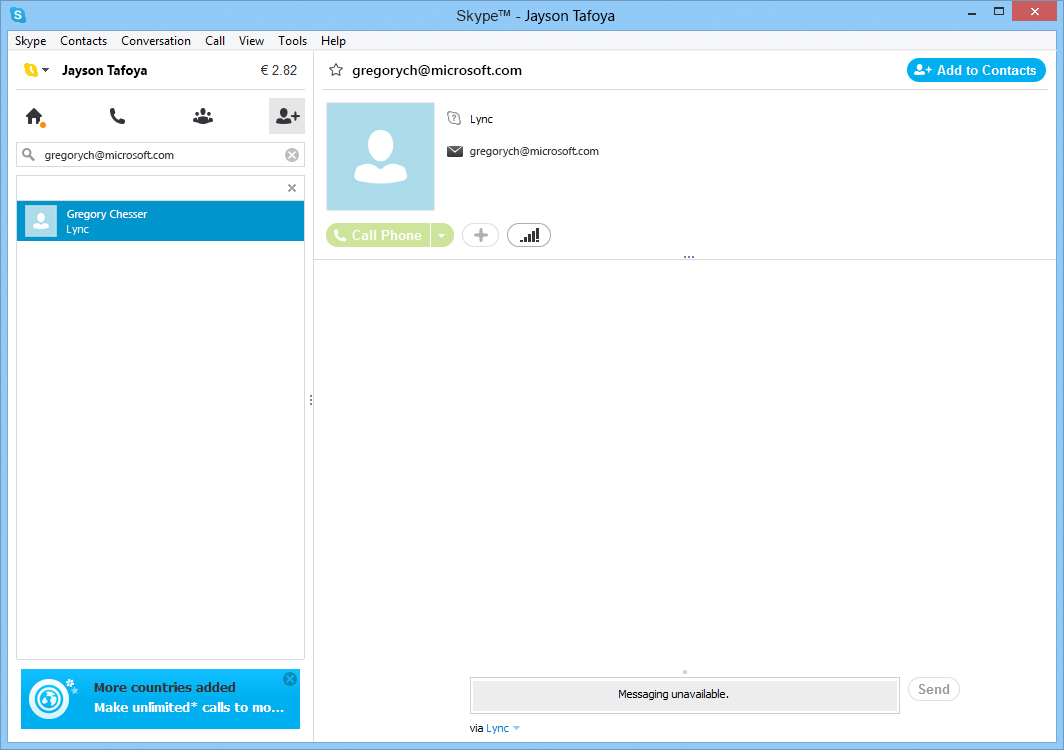
Task: Click the email envelope icon
Action: [455, 151]
